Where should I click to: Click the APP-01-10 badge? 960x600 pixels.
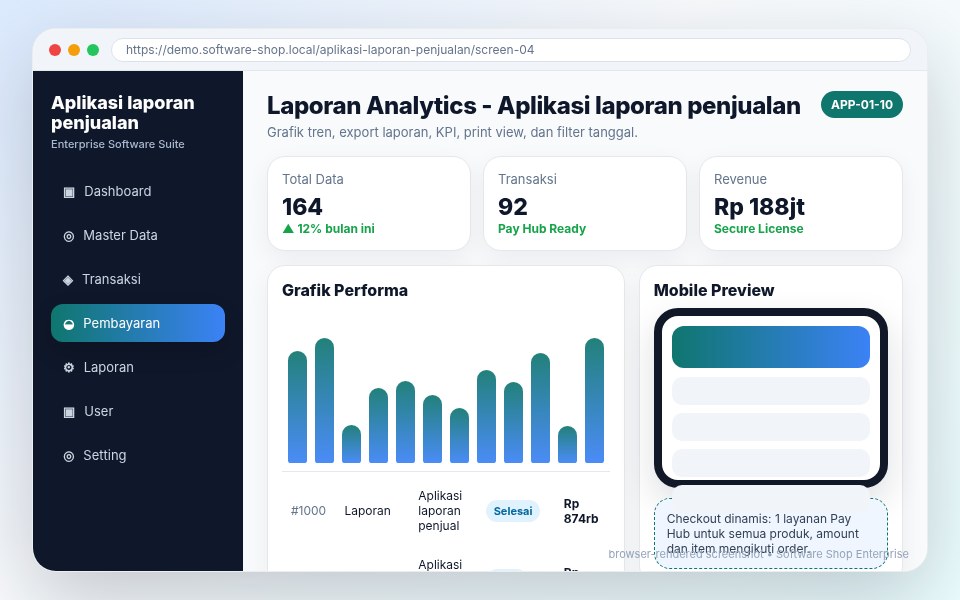[861, 105]
